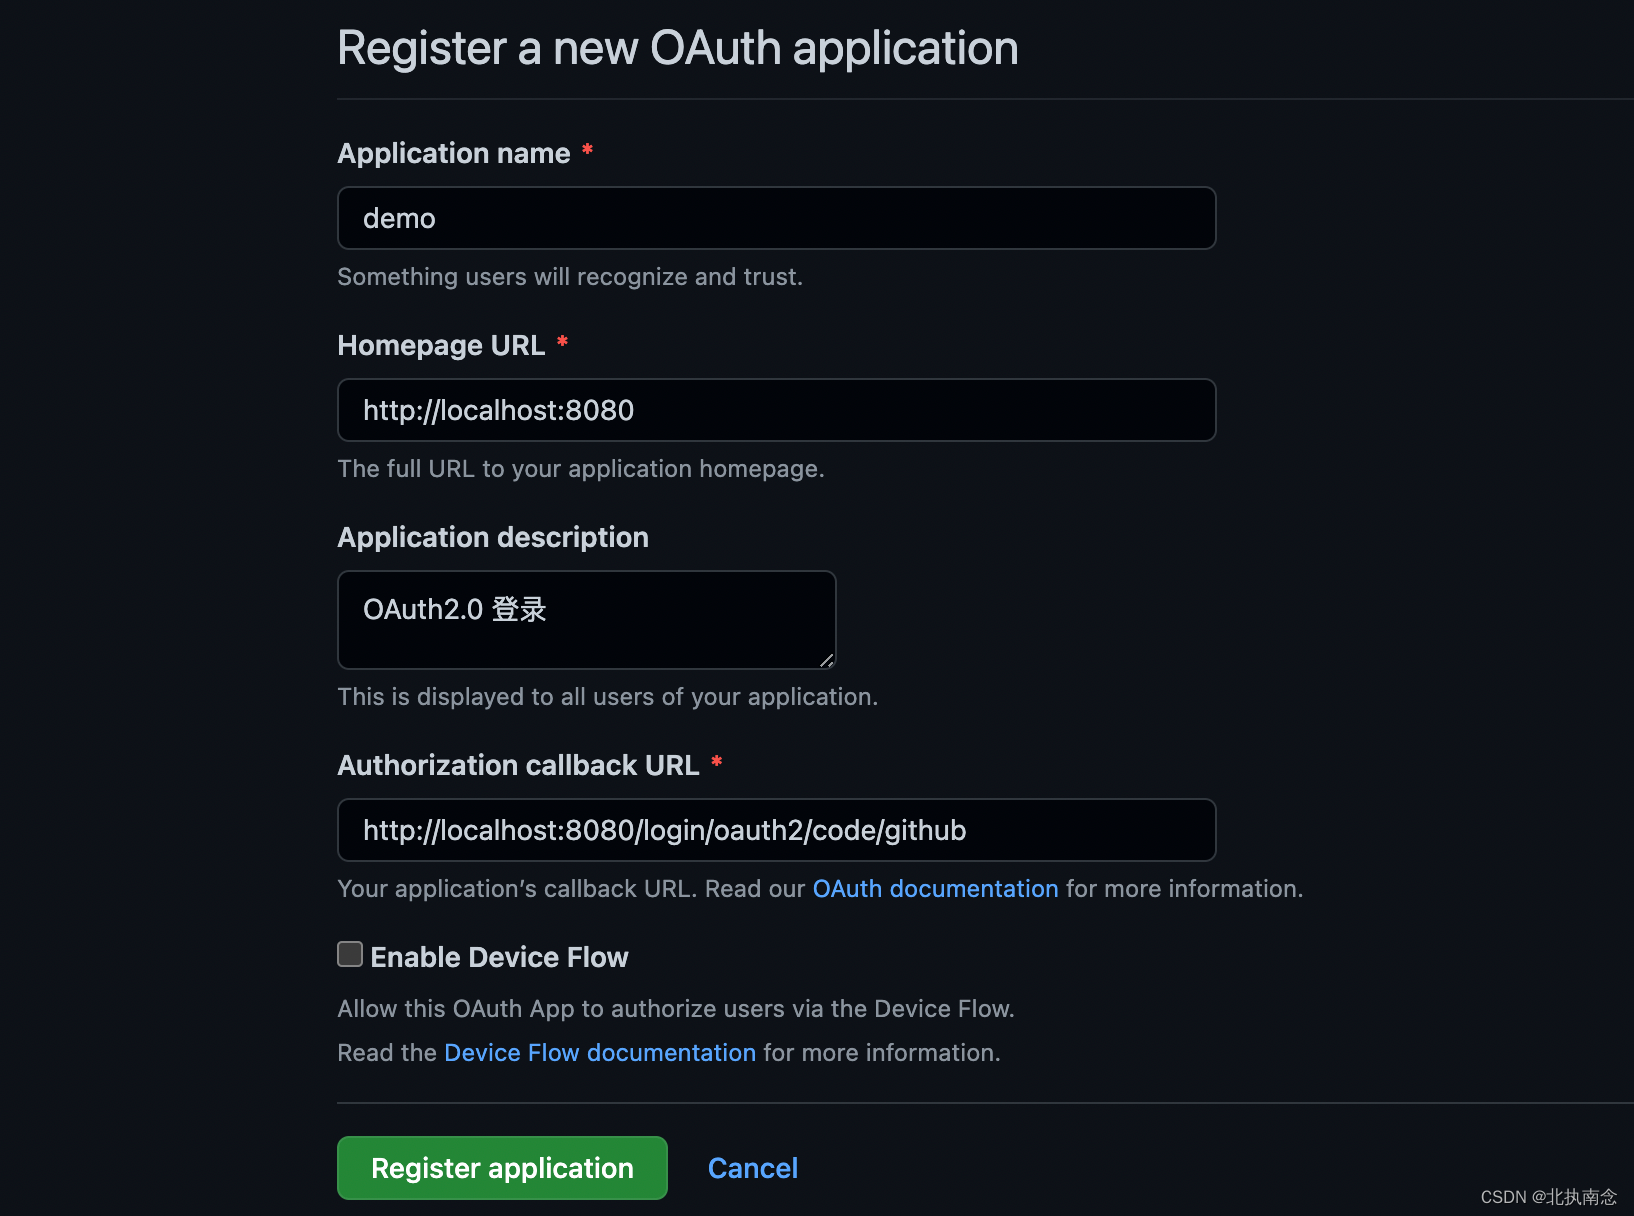1634x1216 pixels.
Task: Click the green Register application button
Action: (502, 1168)
